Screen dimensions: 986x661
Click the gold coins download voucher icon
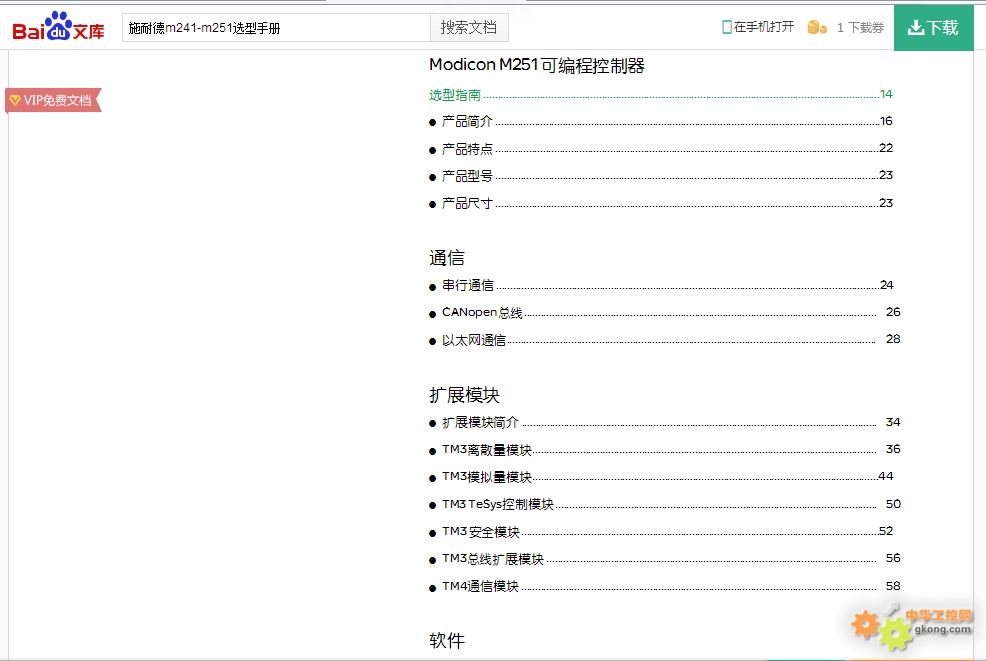817,27
